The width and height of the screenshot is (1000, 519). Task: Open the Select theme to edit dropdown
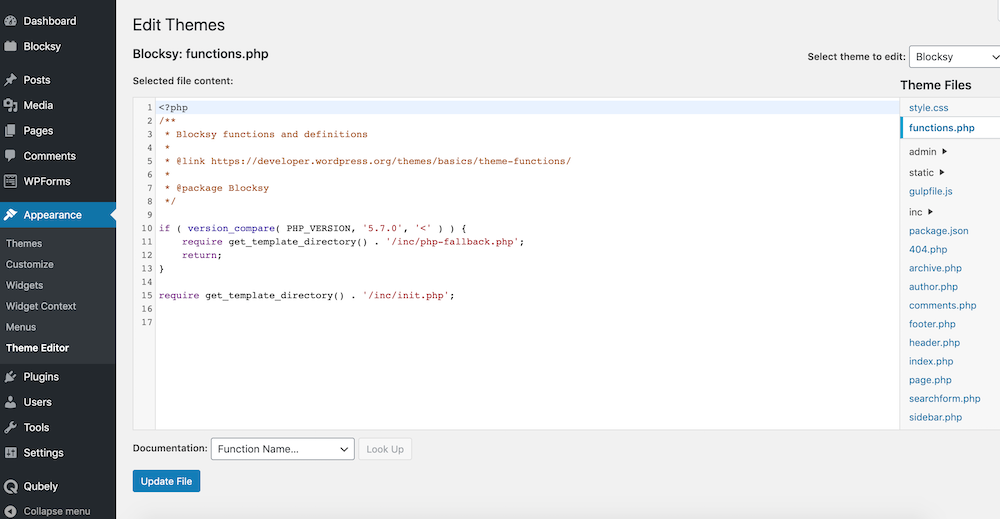click(x=955, y=57)
